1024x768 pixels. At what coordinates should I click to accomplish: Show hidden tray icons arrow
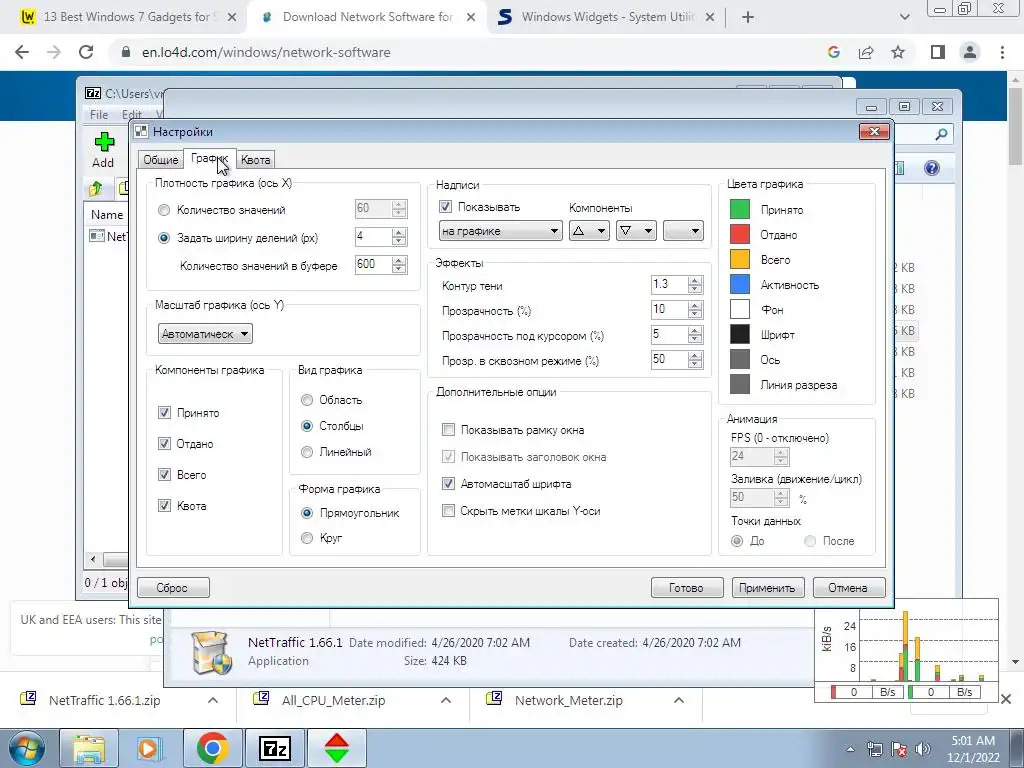(850, 749)
